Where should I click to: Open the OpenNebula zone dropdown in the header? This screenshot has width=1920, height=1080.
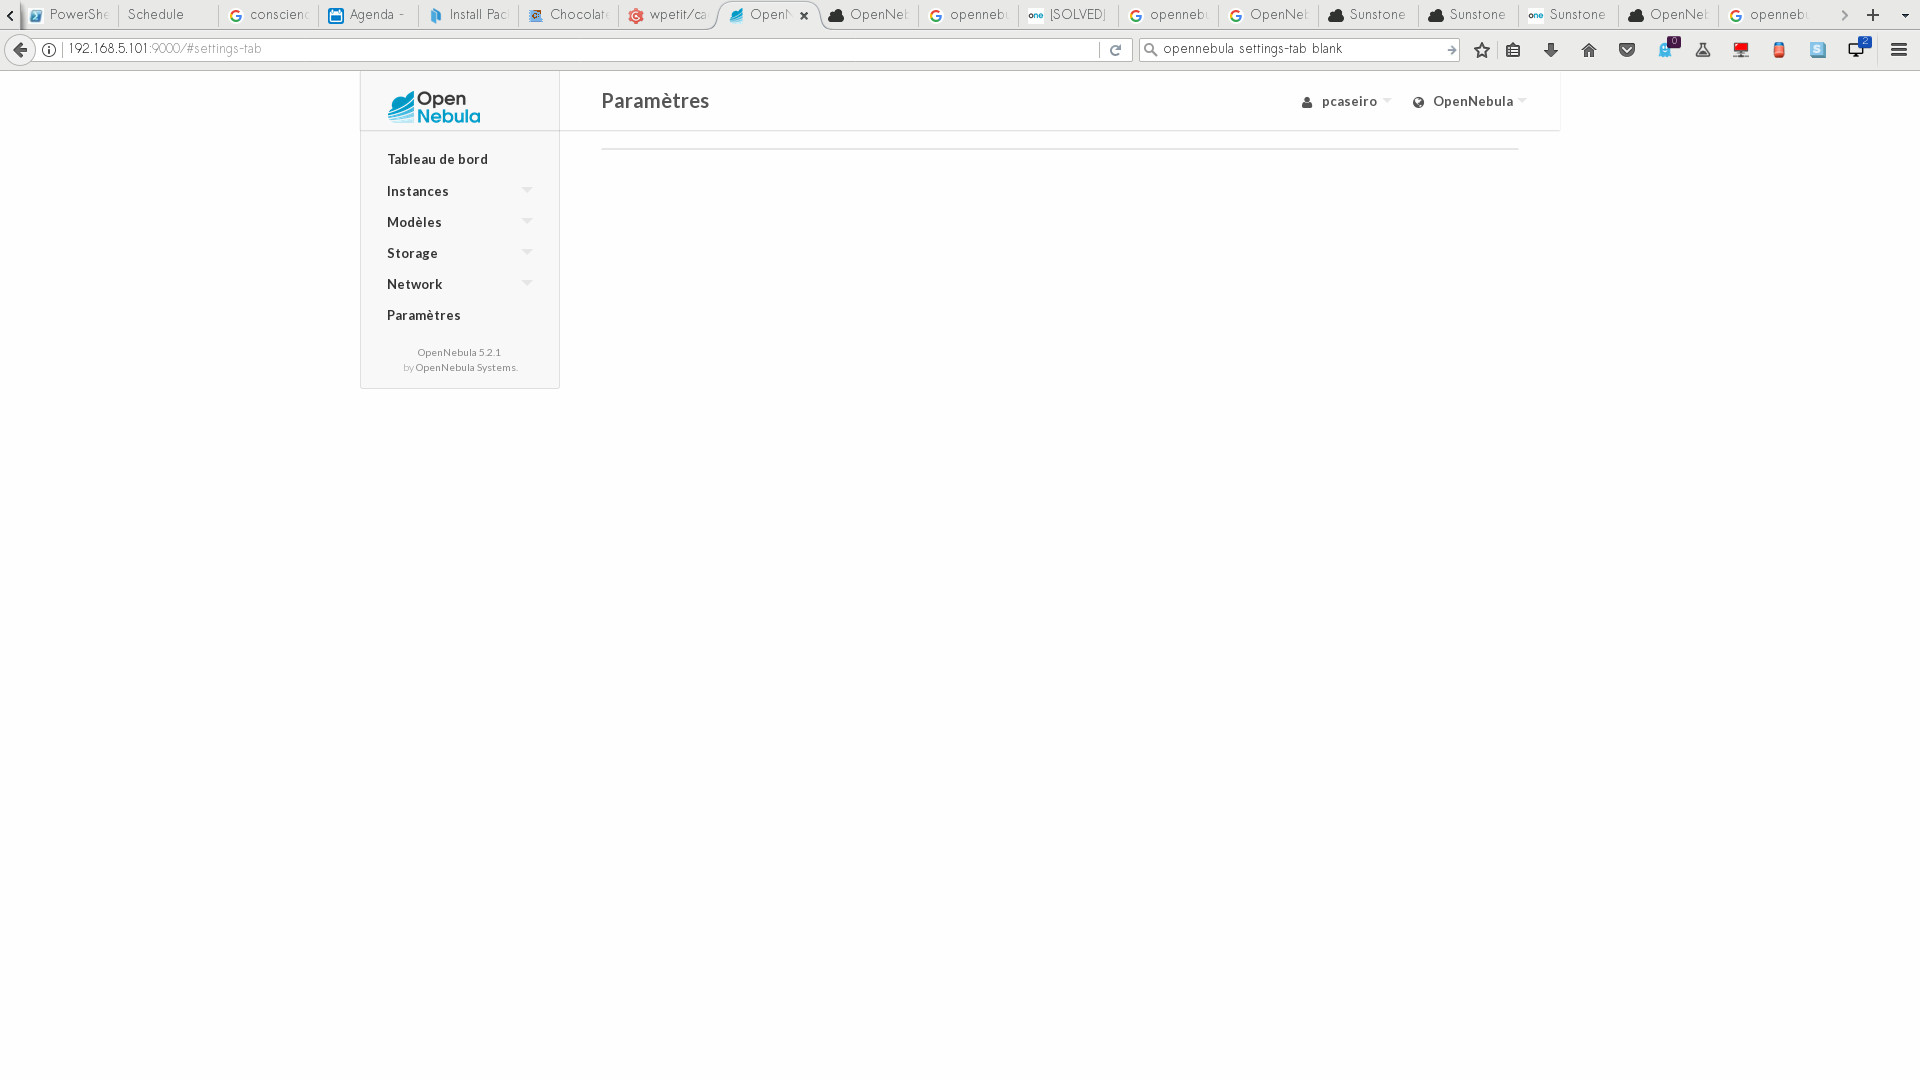tap(1469, 101)
